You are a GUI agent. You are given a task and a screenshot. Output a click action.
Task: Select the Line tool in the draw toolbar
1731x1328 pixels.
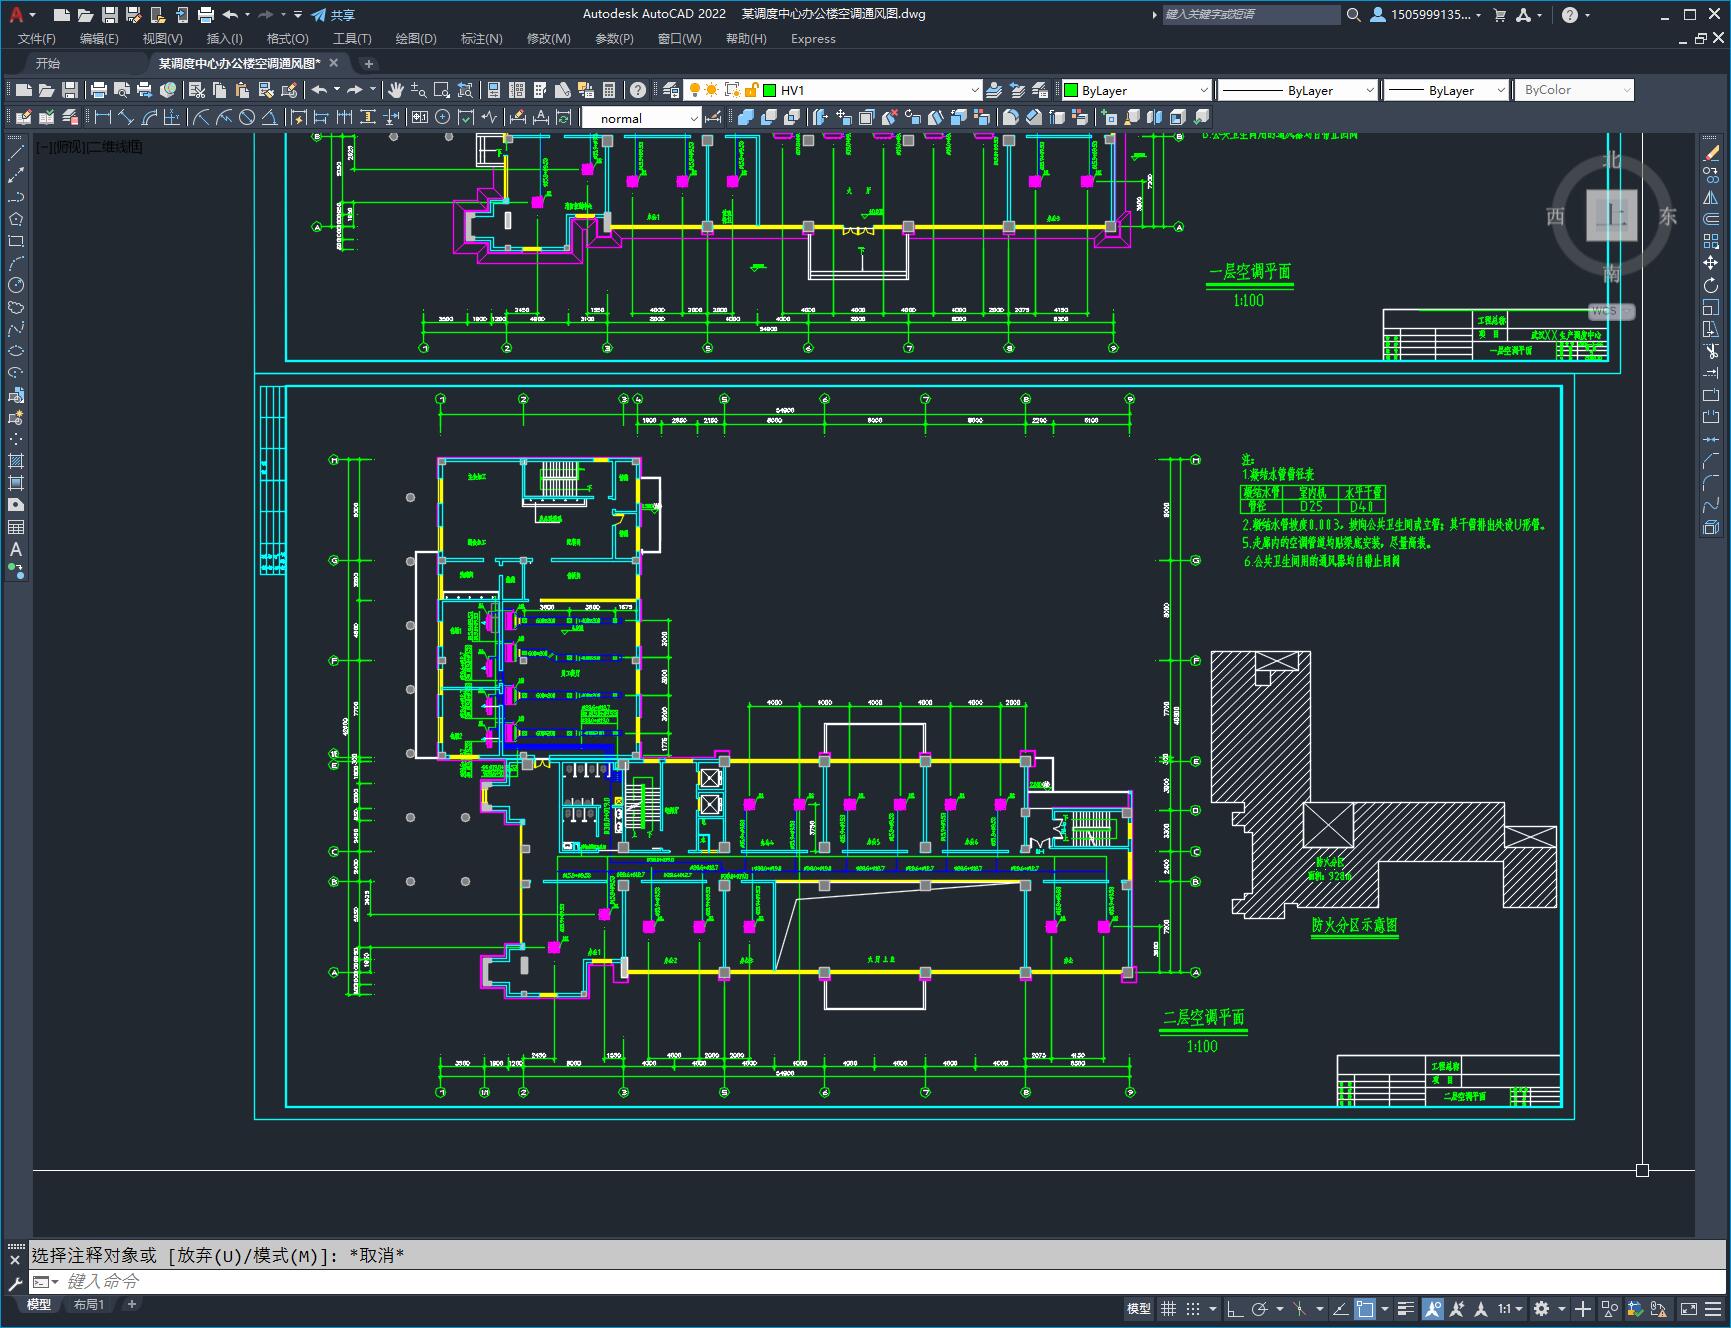(x=16, y=154)
